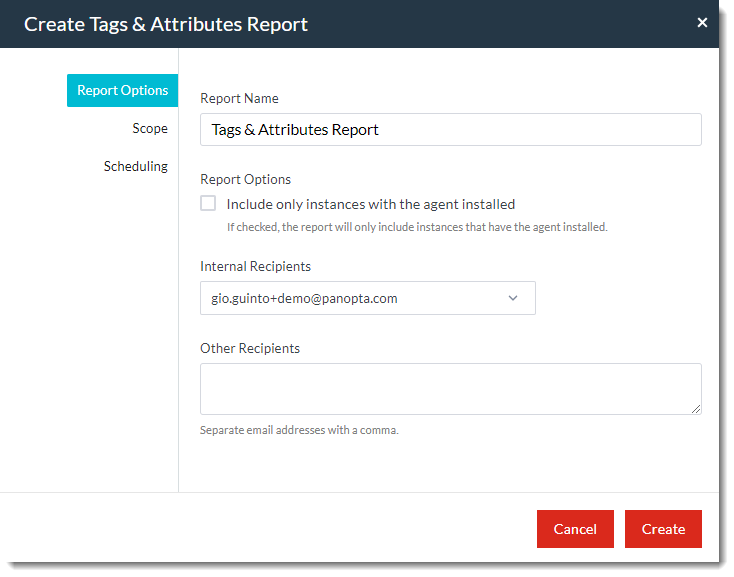
Task: Click into the Report Name text field
Action: pyautogui.click(x=450, y=130)
